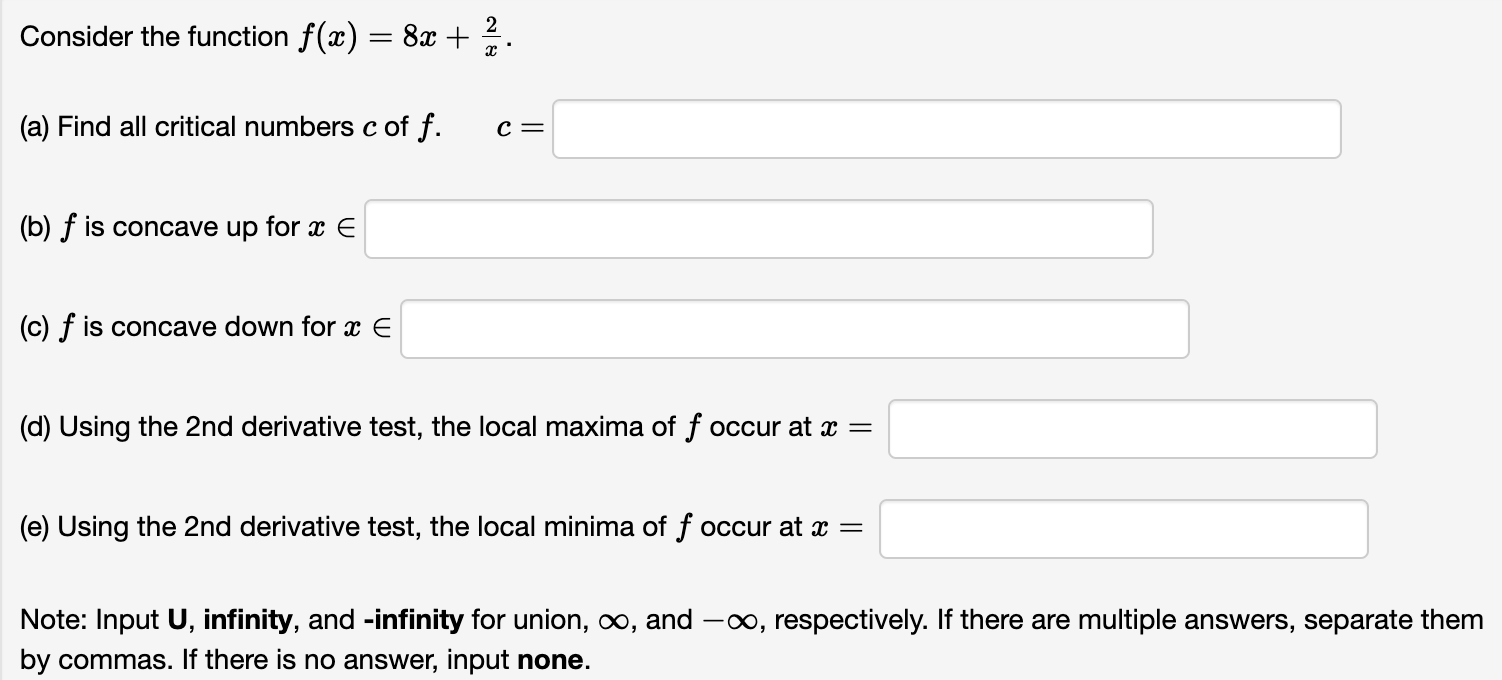Click the critical numbers answer field
Image resolution: width=1502 pixels, height=680 pixels.
click(x=948, y=128)
